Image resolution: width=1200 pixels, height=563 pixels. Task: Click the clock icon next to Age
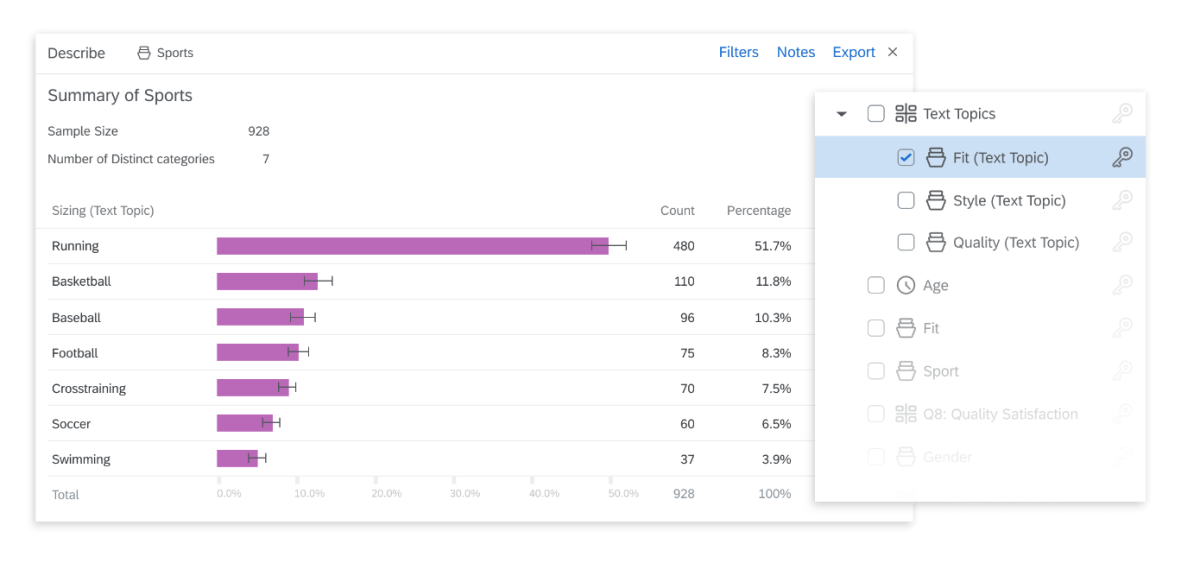(x=906, y=286)
